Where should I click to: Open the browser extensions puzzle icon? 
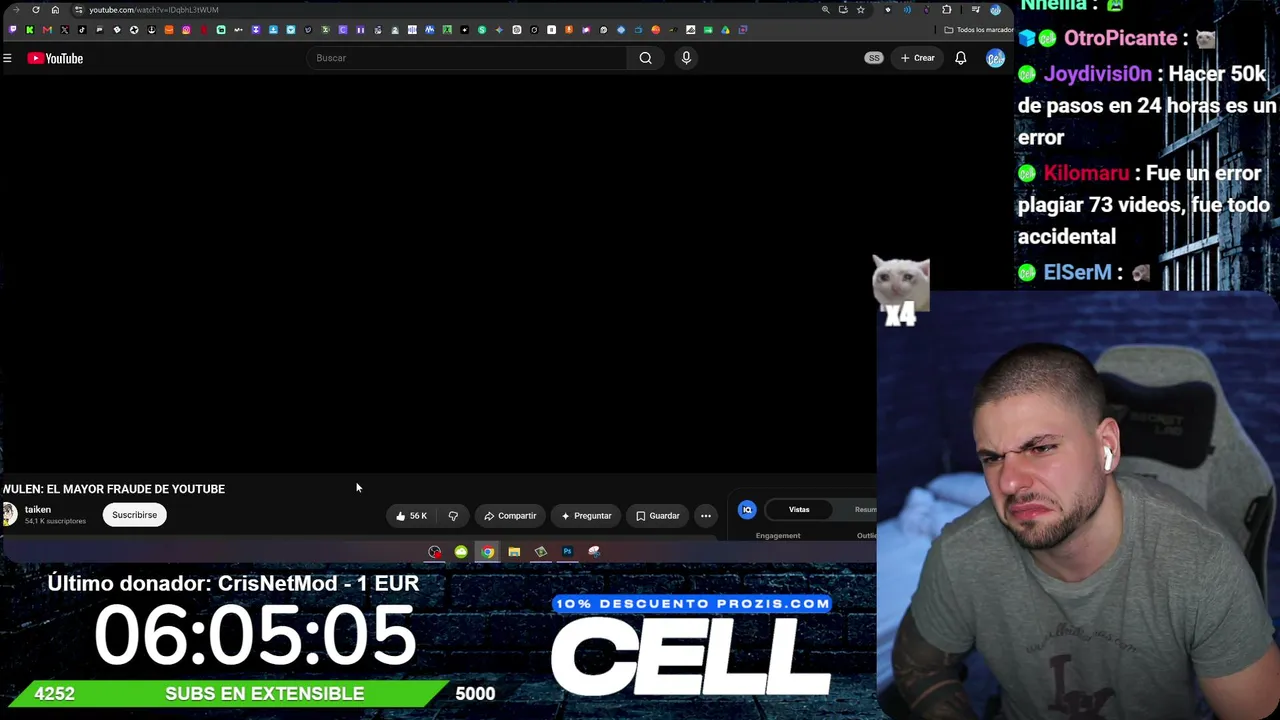pos(947,10)
